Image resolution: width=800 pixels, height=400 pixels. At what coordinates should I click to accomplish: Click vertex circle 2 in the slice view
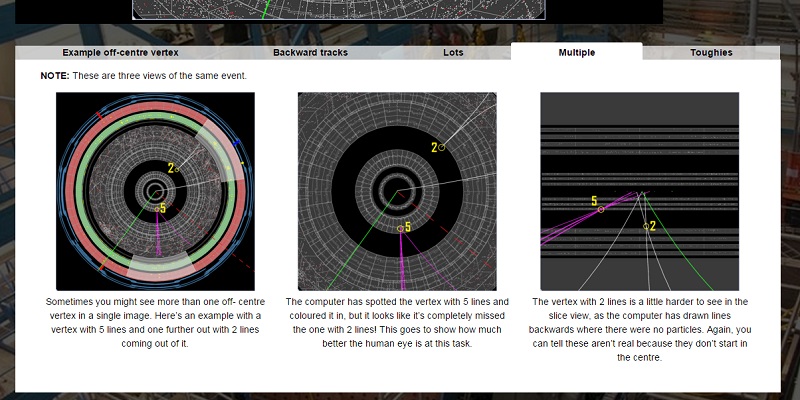pyautogui.click(x=646, y=226)
